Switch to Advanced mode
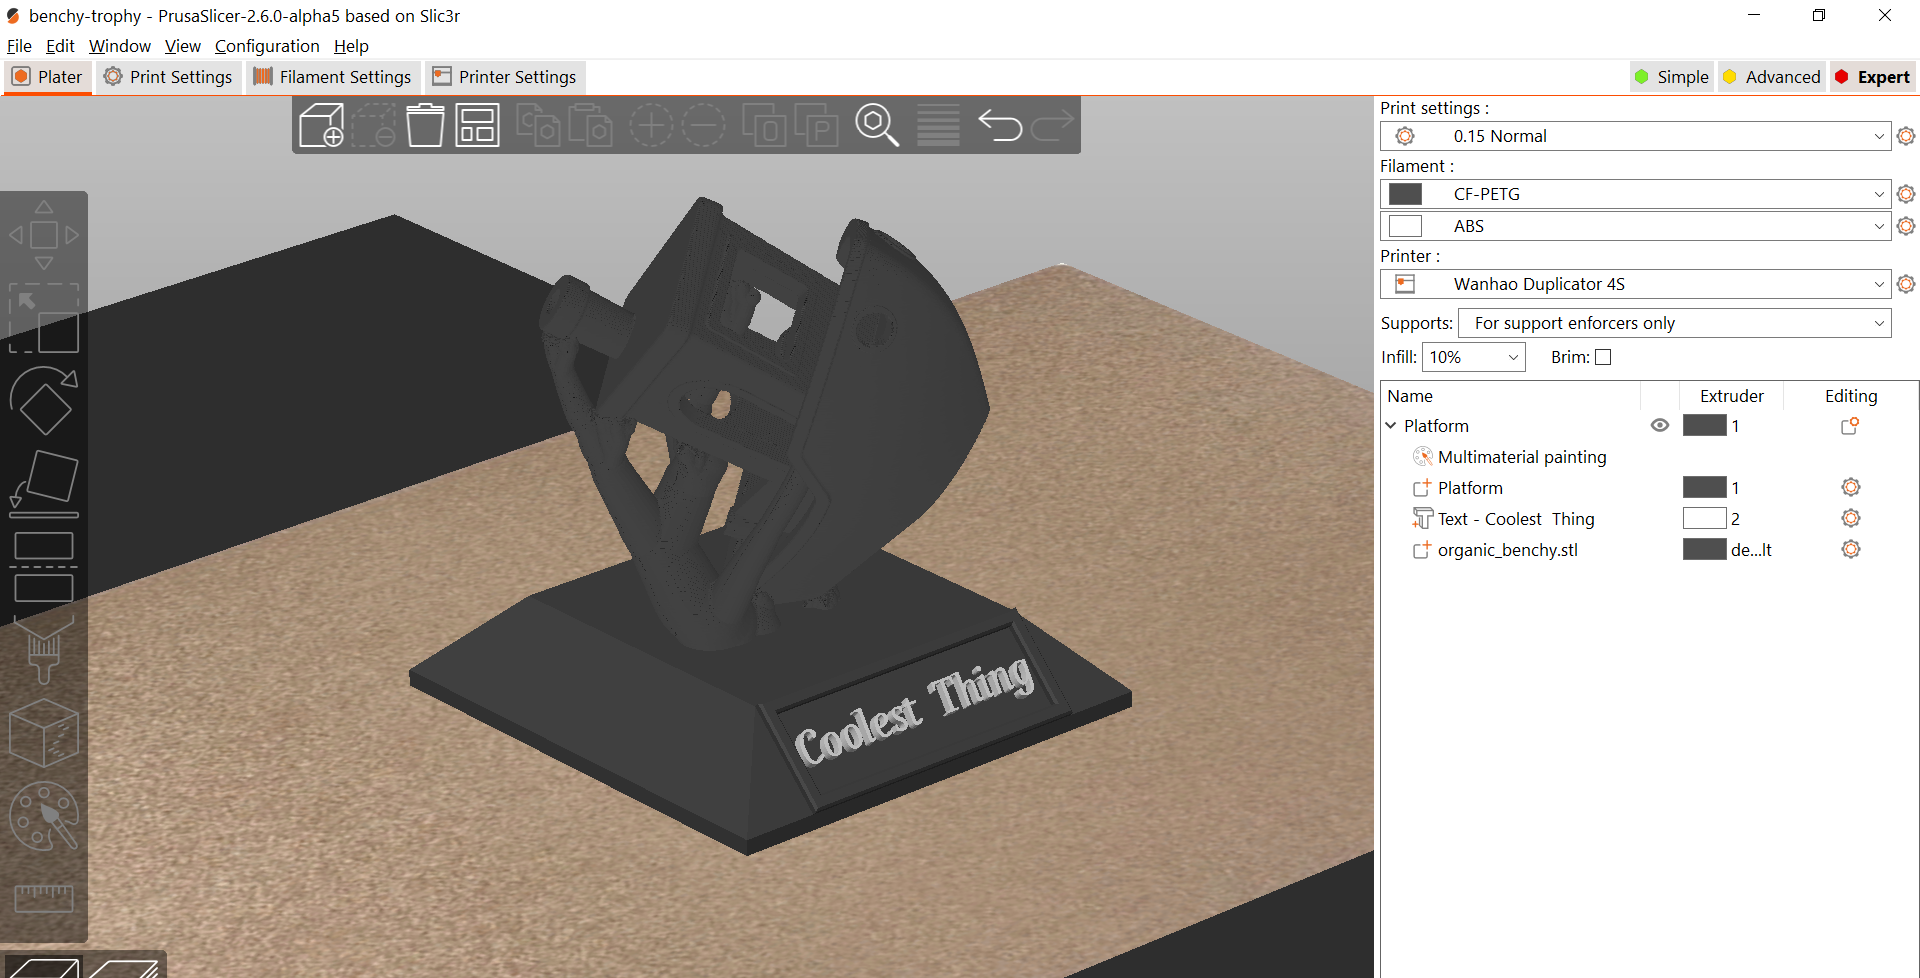This screenshot has width=1920, height=978. point(1772,77)
